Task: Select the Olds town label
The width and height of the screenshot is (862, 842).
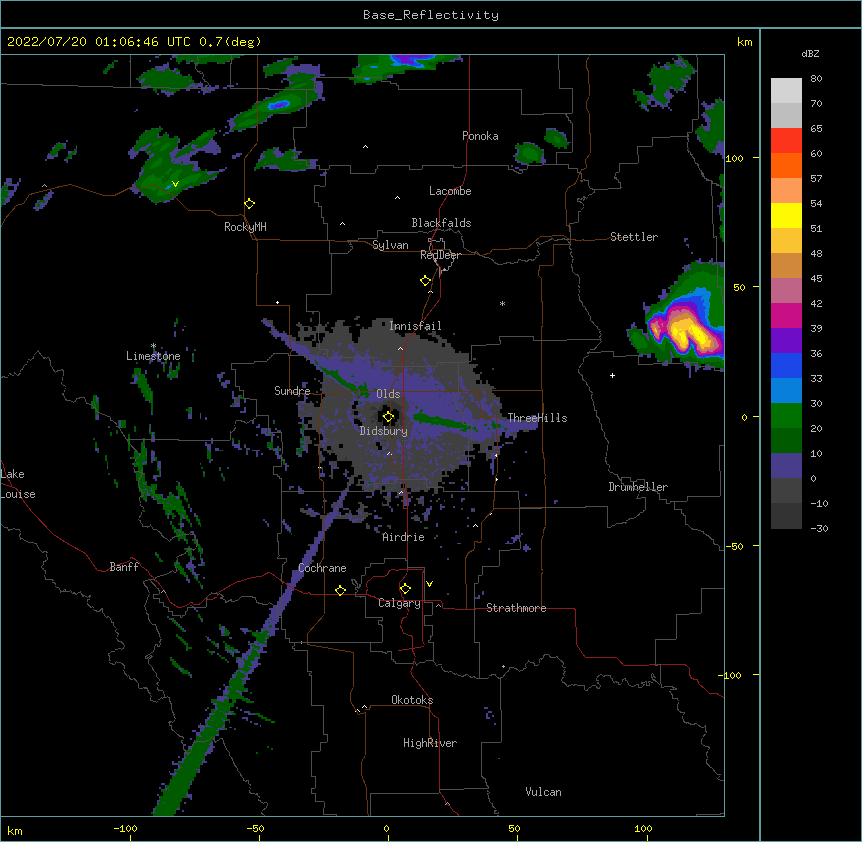Action: pyautogui.click(x=388, y=394)
